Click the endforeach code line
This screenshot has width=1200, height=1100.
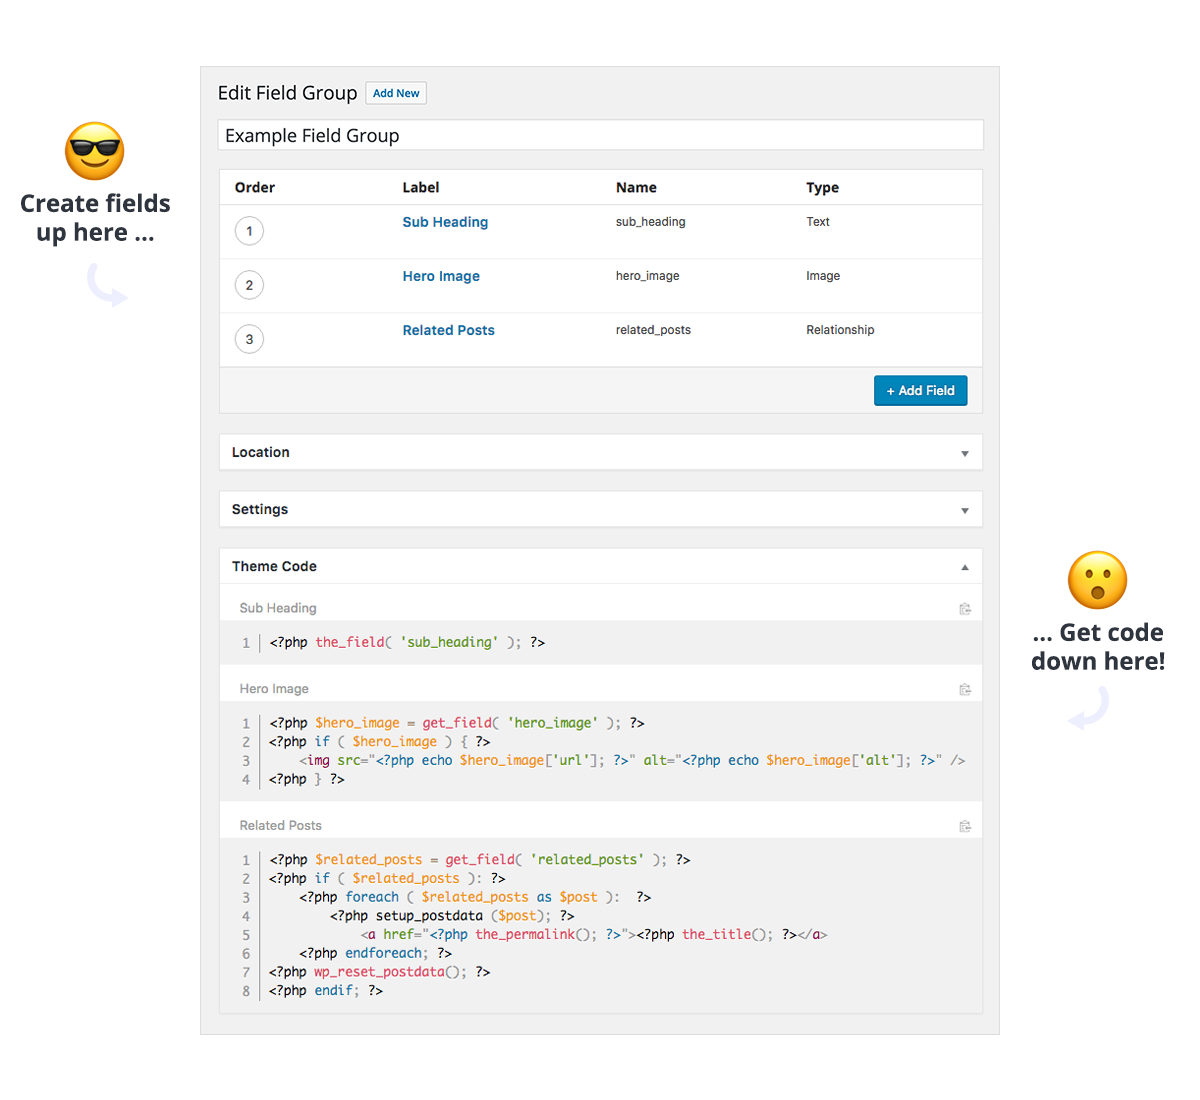(x=376, y=954)
